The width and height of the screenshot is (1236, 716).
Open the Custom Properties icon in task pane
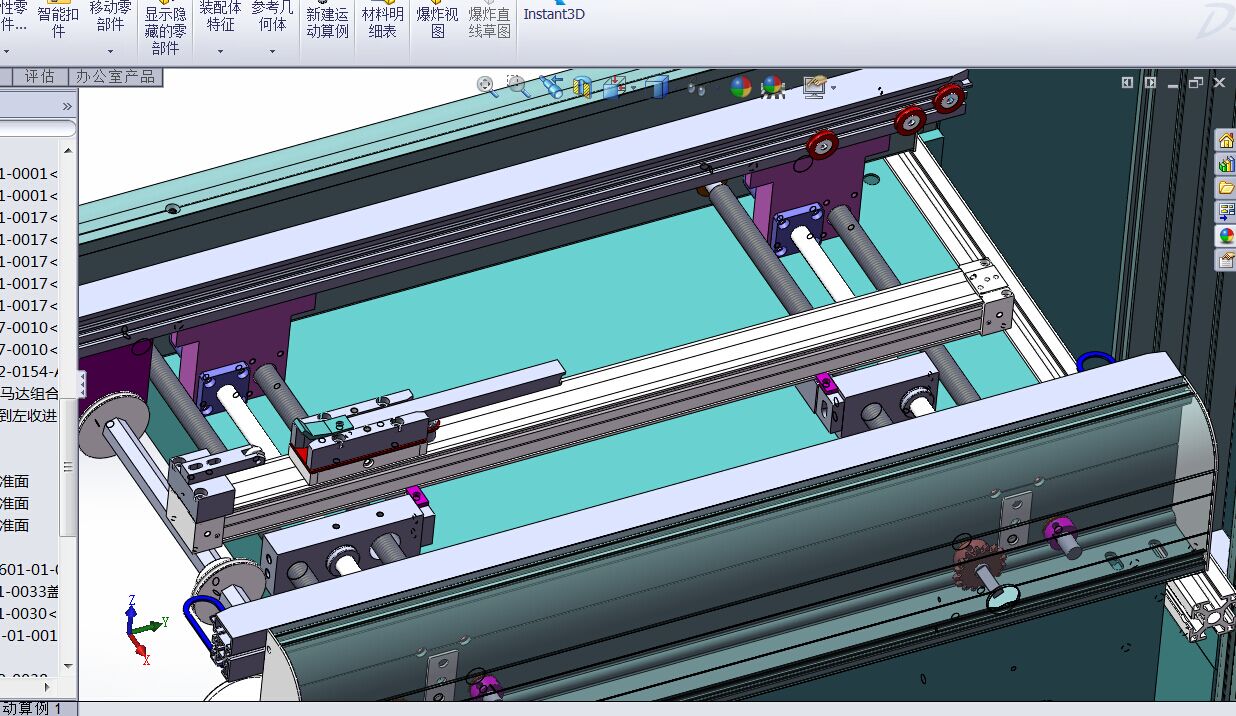(x=1225, y=260)
